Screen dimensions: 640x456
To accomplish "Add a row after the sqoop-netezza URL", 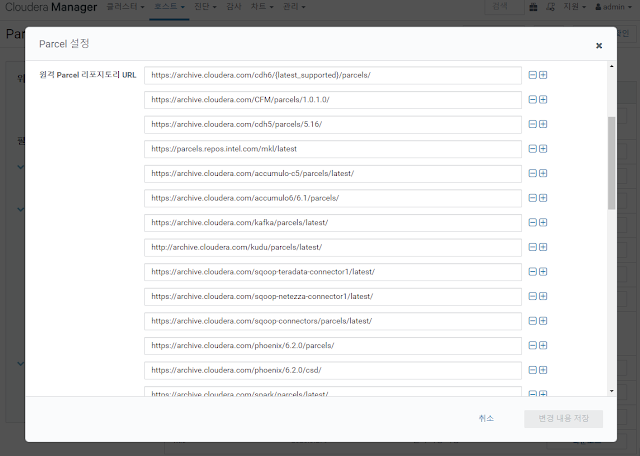I will pyautogui.click(x=543, y=296).
